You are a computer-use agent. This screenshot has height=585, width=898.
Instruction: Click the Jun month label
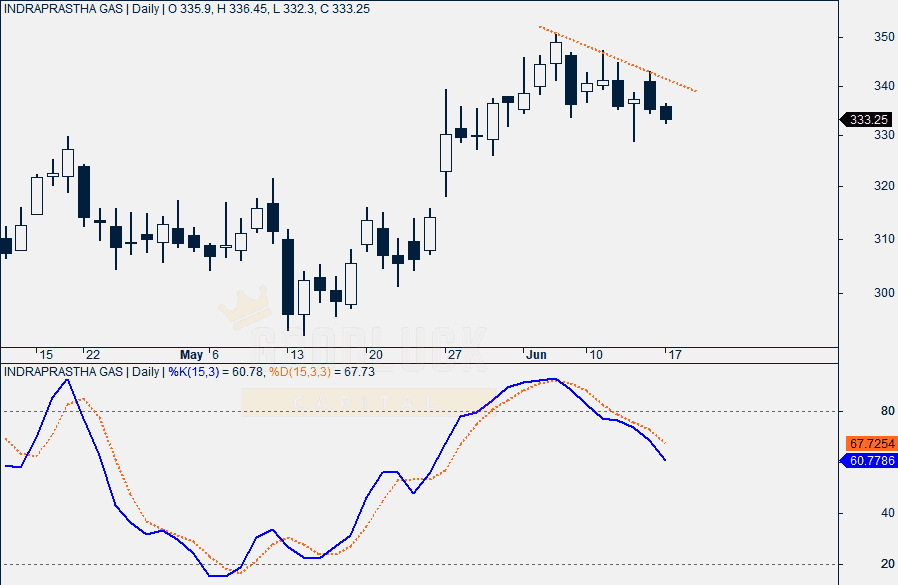click(536, 355)
